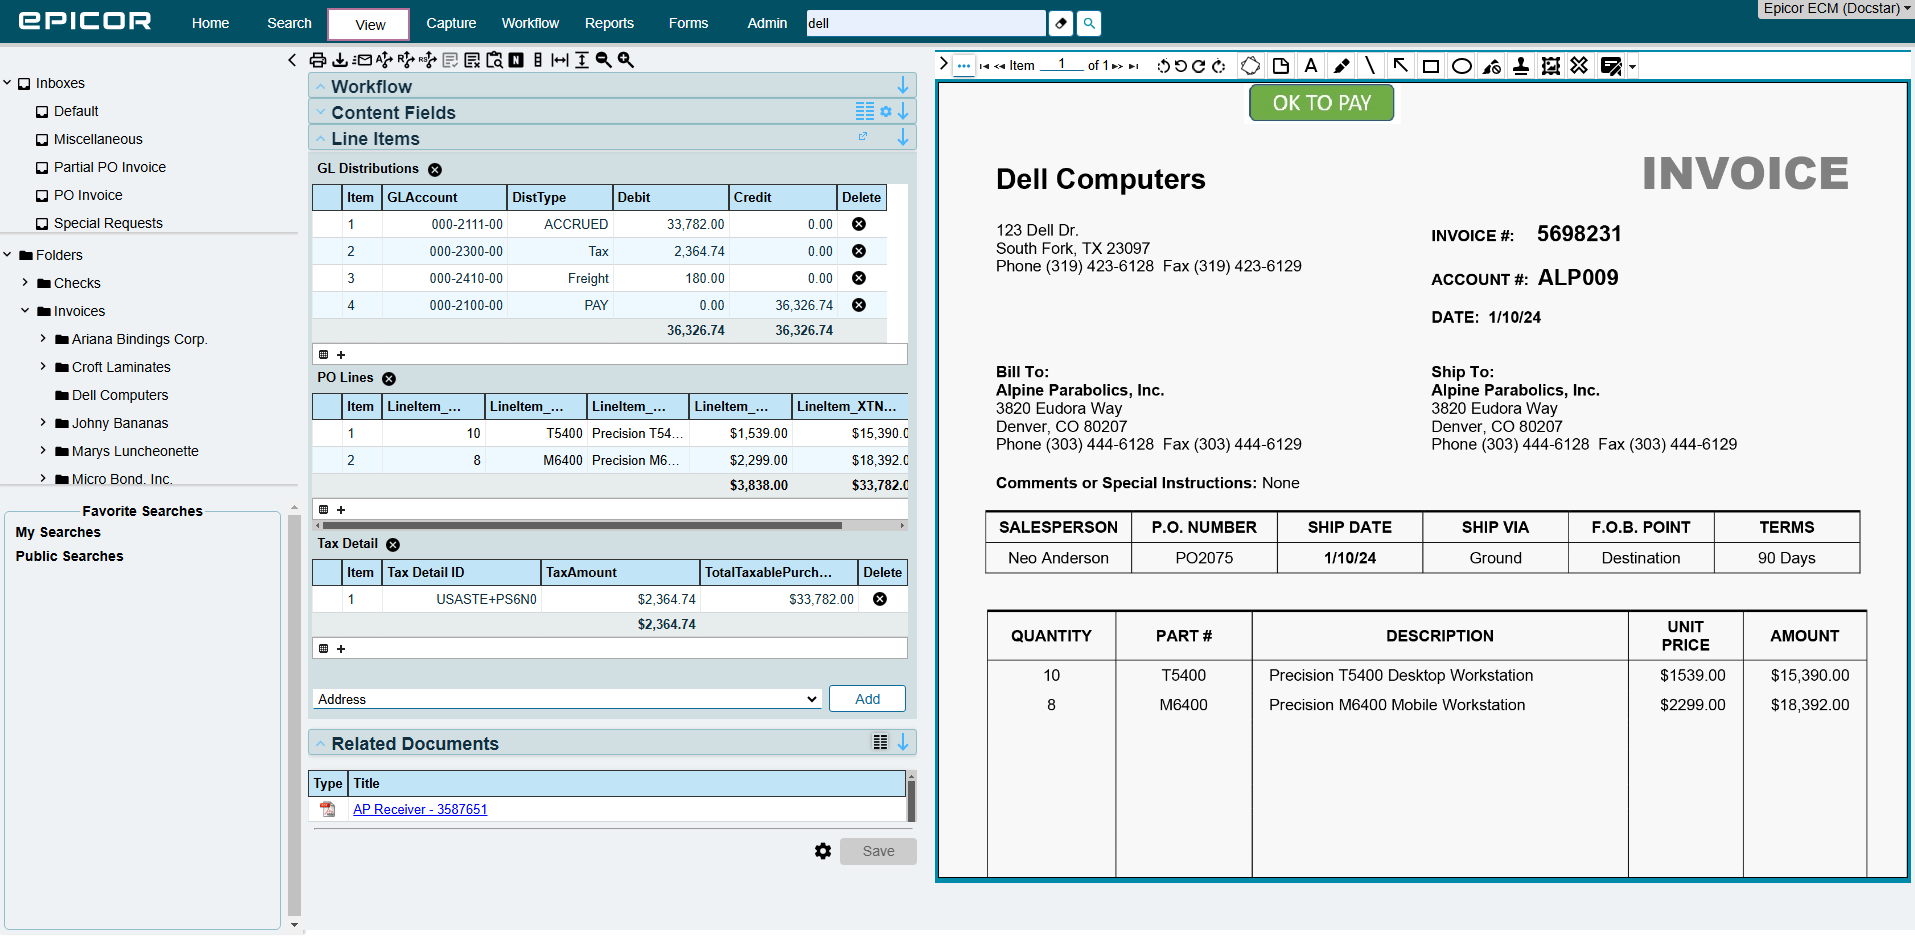Image resolution: width=1915 pixels, height=948 pixels.
Task: Open the AP Receiver - 3587651 link
Action: (x=420, y=809)
